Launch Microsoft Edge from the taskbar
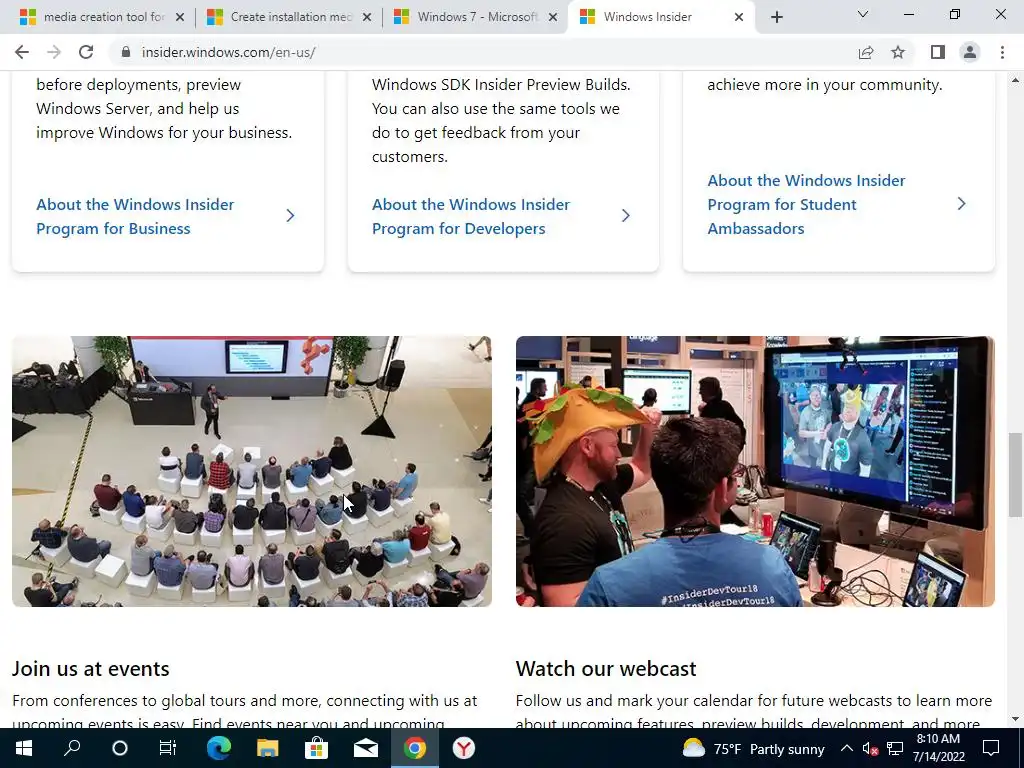1024x768 pixels. pos(219,748)
